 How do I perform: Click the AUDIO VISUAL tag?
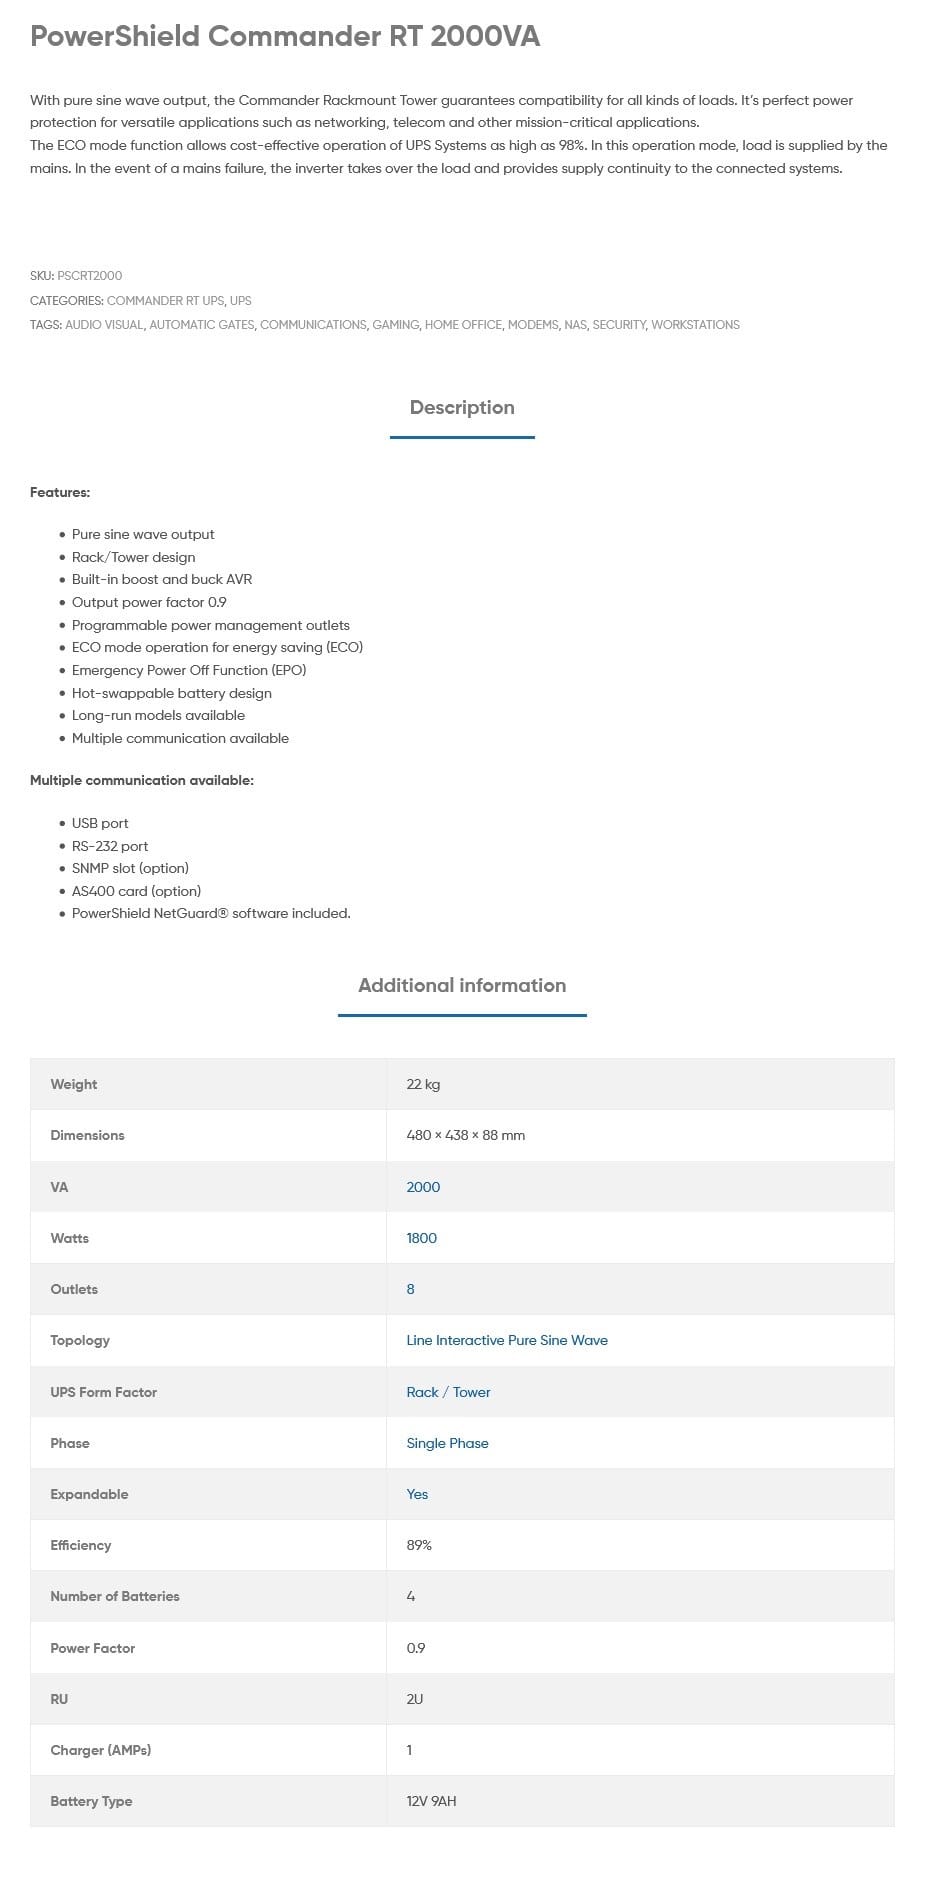pyautogui.click(x=104, y=325)
